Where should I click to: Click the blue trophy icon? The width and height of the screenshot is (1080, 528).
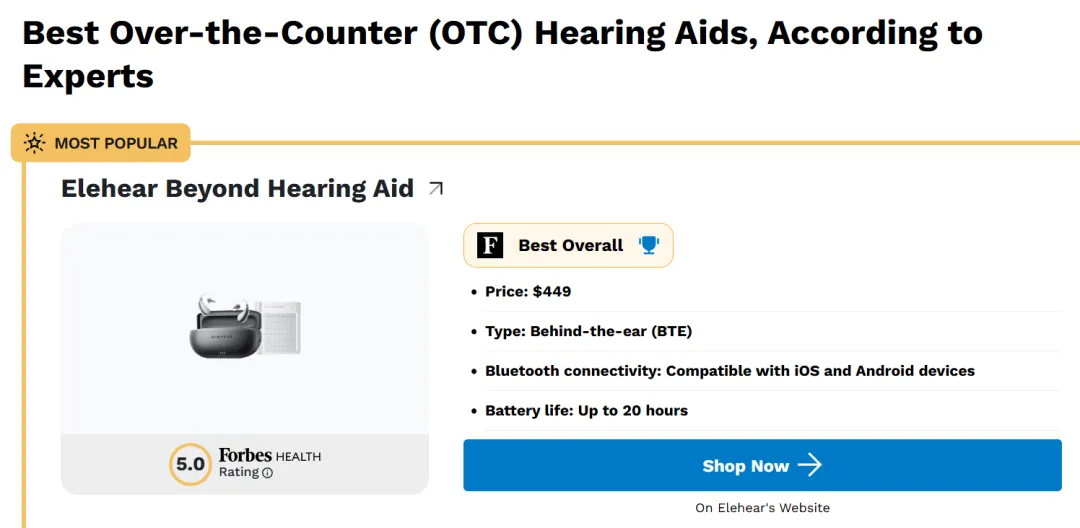(649, 245)
